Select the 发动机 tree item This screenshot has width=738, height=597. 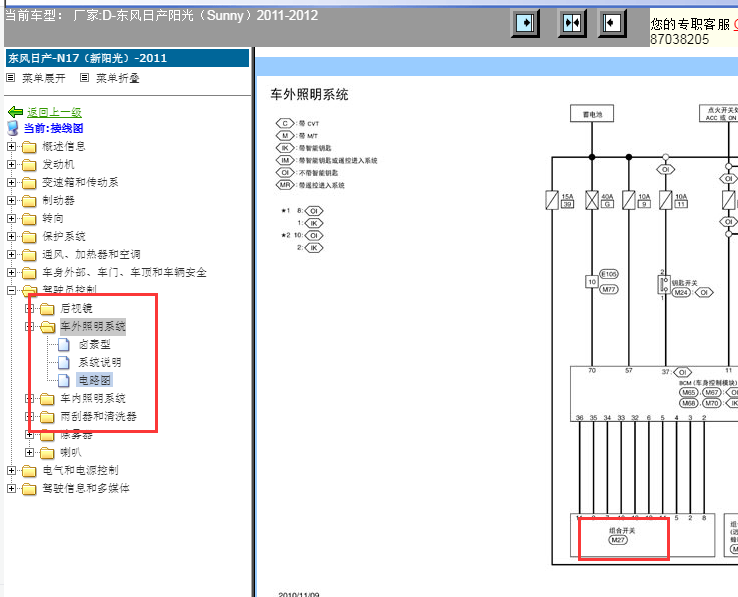click(x=58, y=164)
